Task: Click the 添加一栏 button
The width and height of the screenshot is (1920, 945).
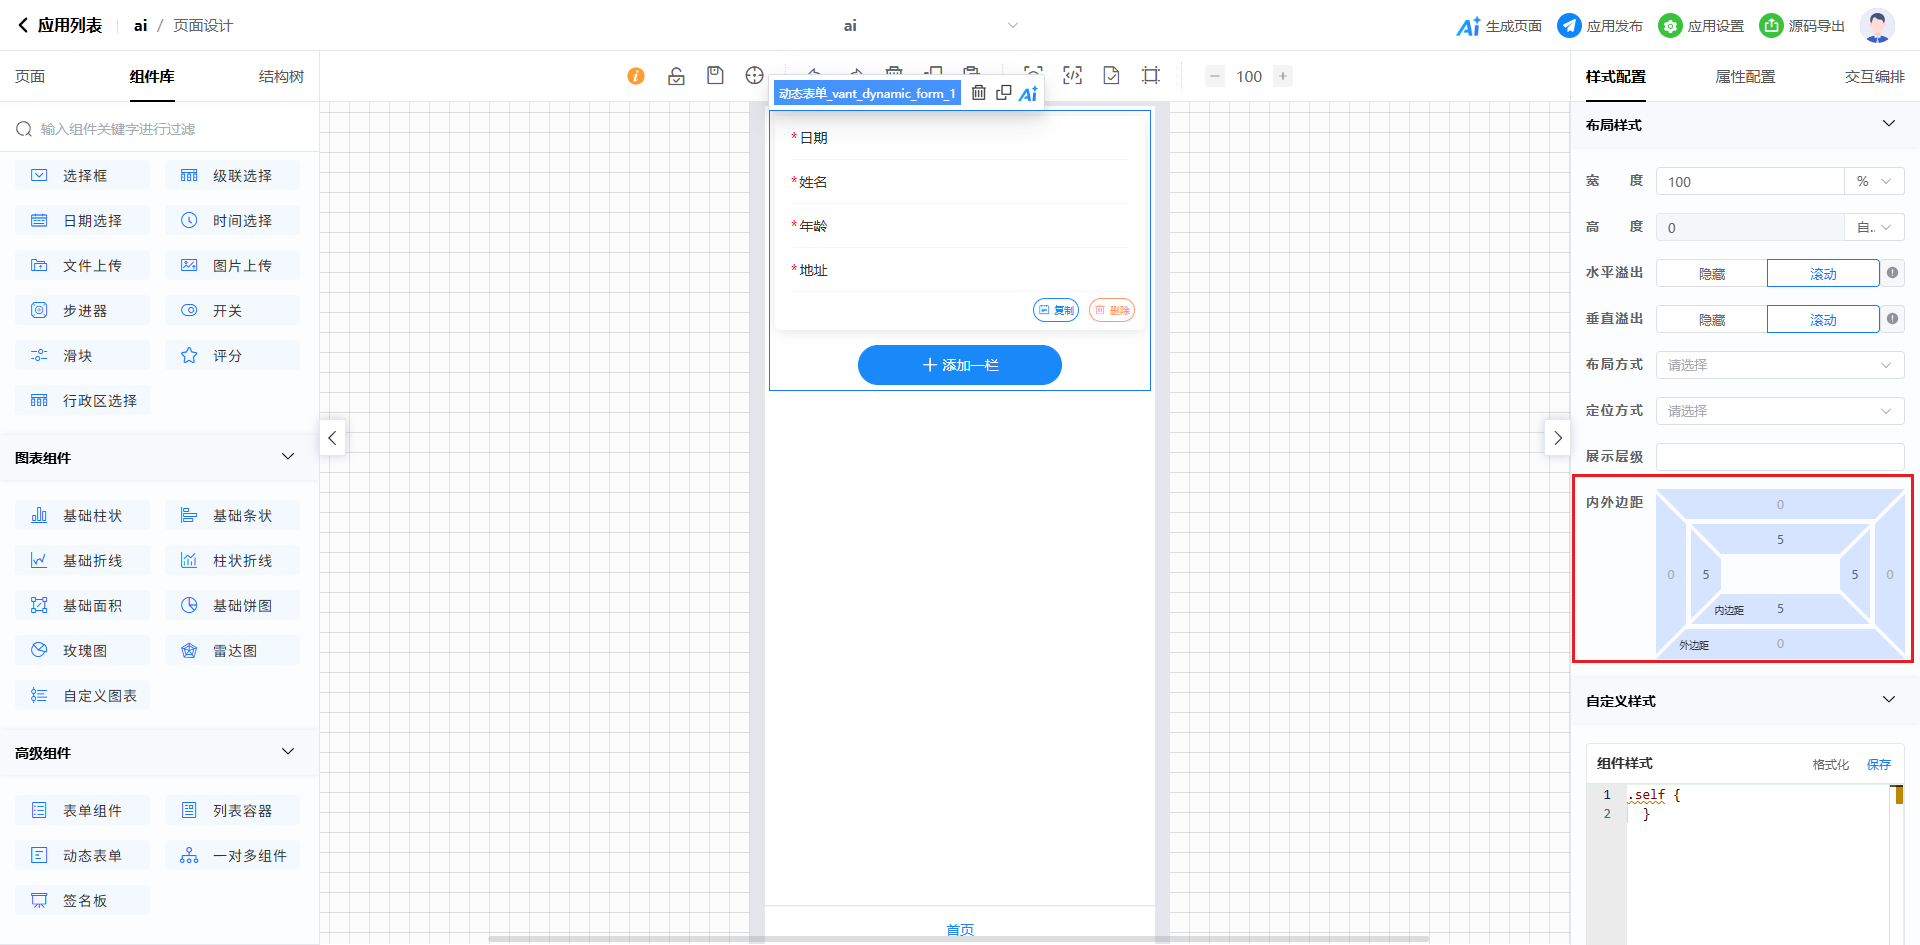Action: (959, 365)
